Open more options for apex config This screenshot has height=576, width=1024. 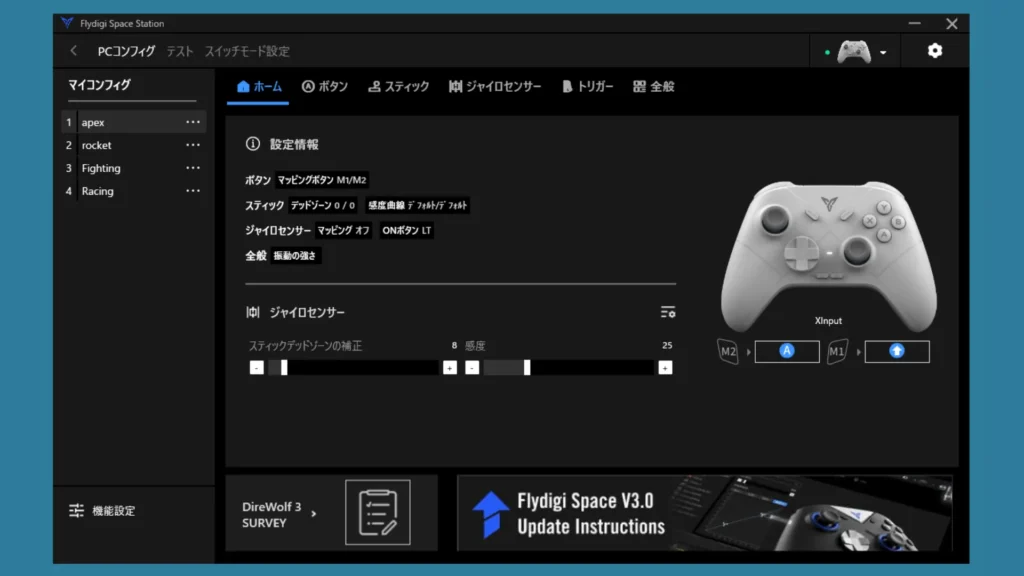pyautogui.click(x=193, y=122)
